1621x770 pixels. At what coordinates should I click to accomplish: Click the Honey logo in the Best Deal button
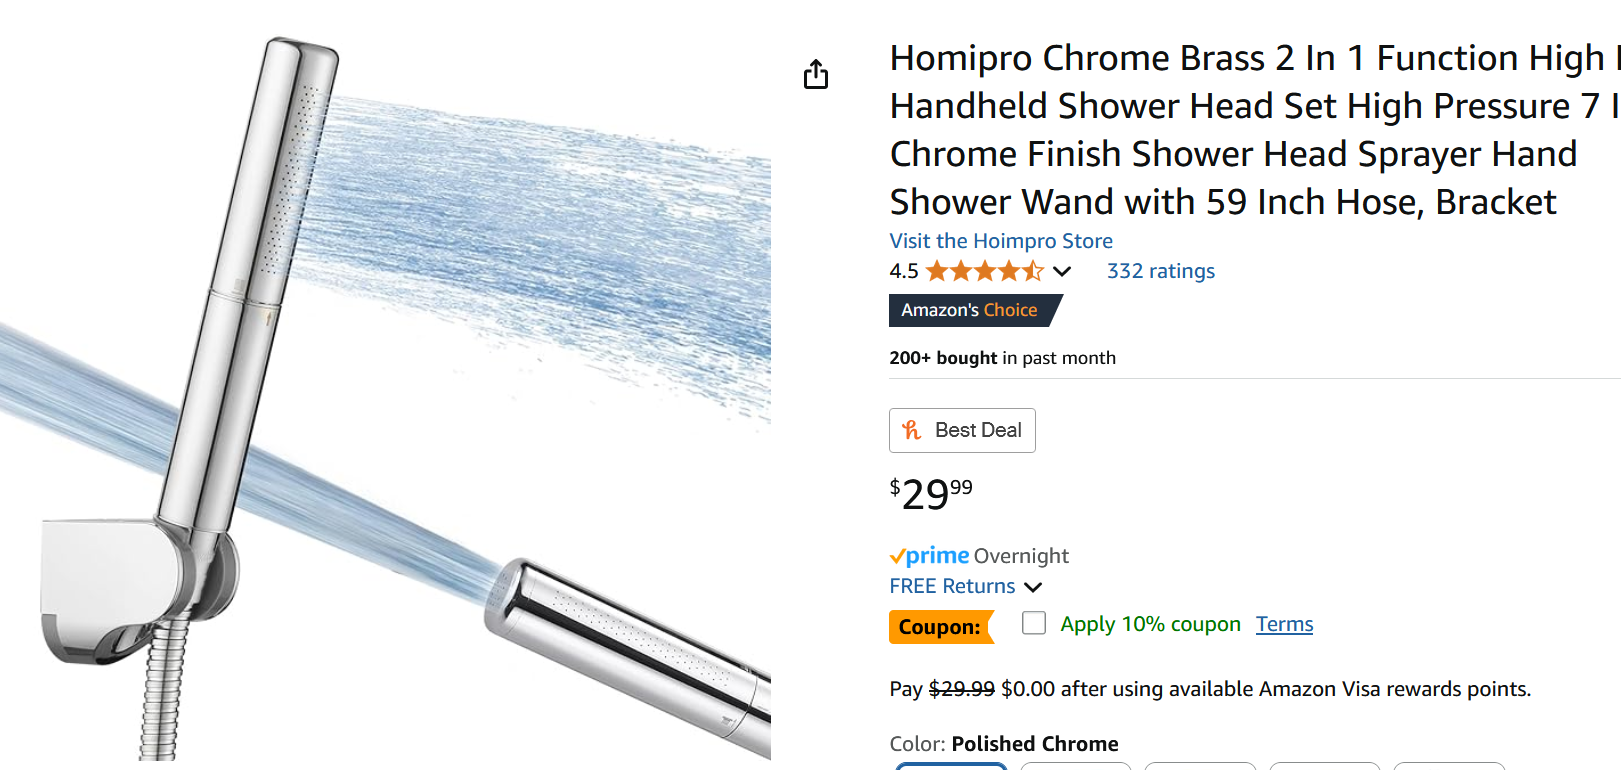tap(912, 430)
